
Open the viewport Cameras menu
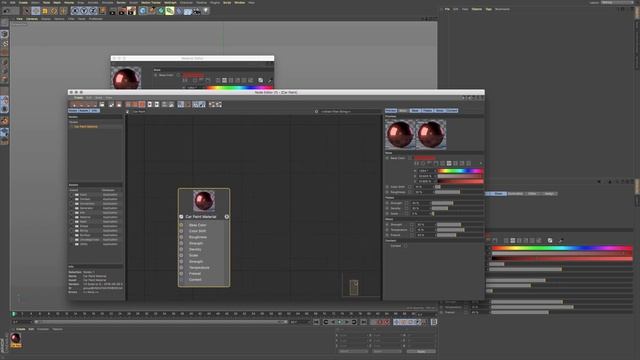[x=32, y=19]
